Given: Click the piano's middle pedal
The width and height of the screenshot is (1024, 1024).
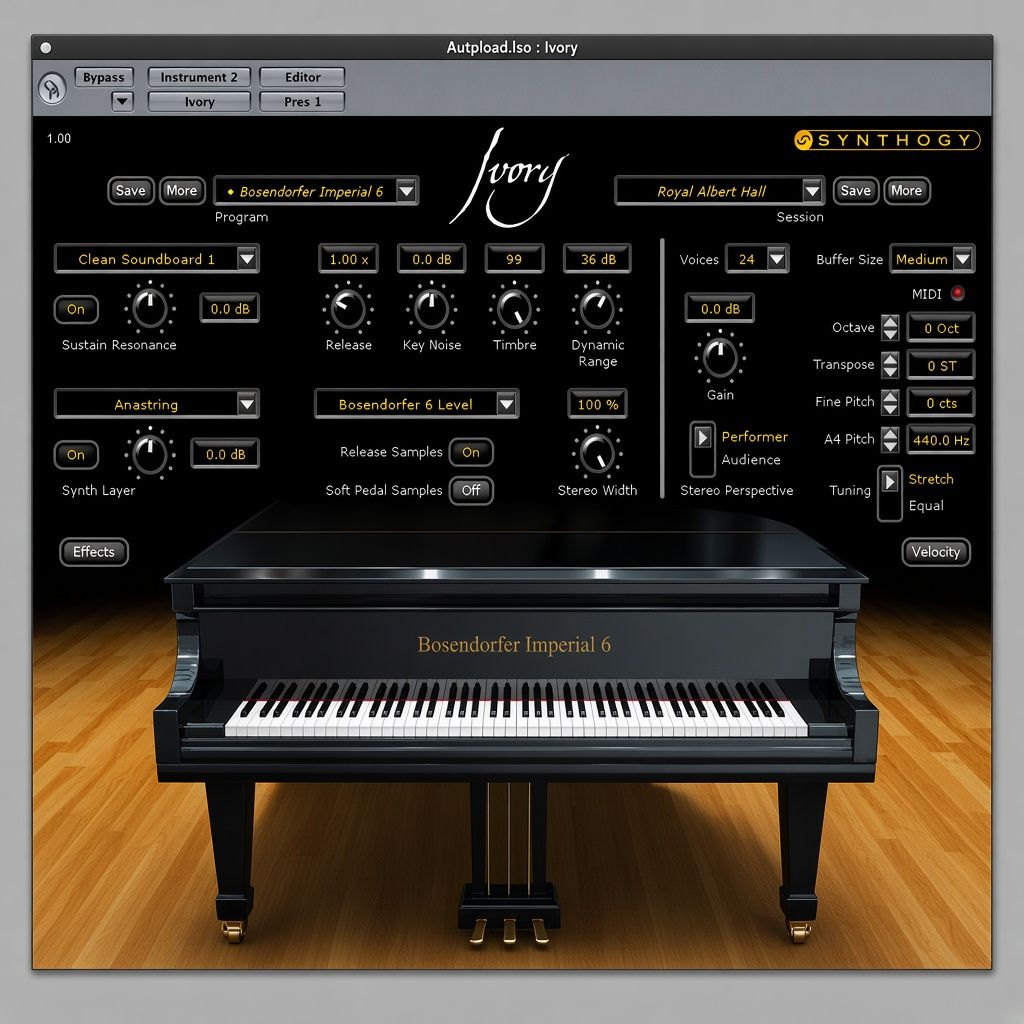Looking at the screenshot, I should (x=509, y=930).
